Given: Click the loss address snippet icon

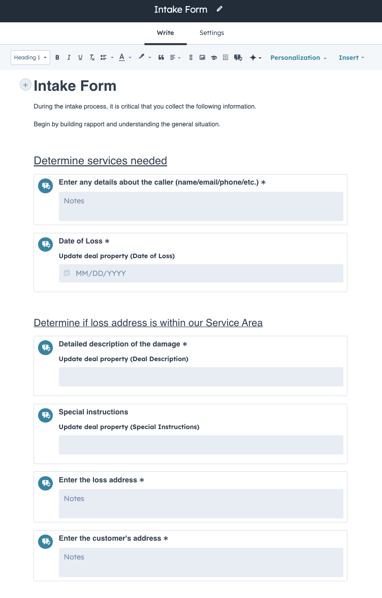Looking at the screenshot, I should point(45,484).
